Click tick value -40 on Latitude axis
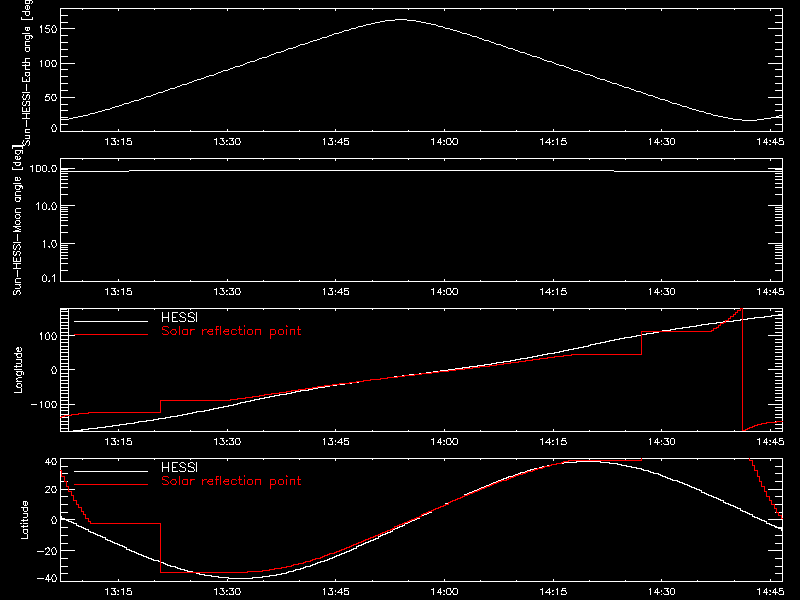This screenshot has width=800, height=600. (47, 578)
